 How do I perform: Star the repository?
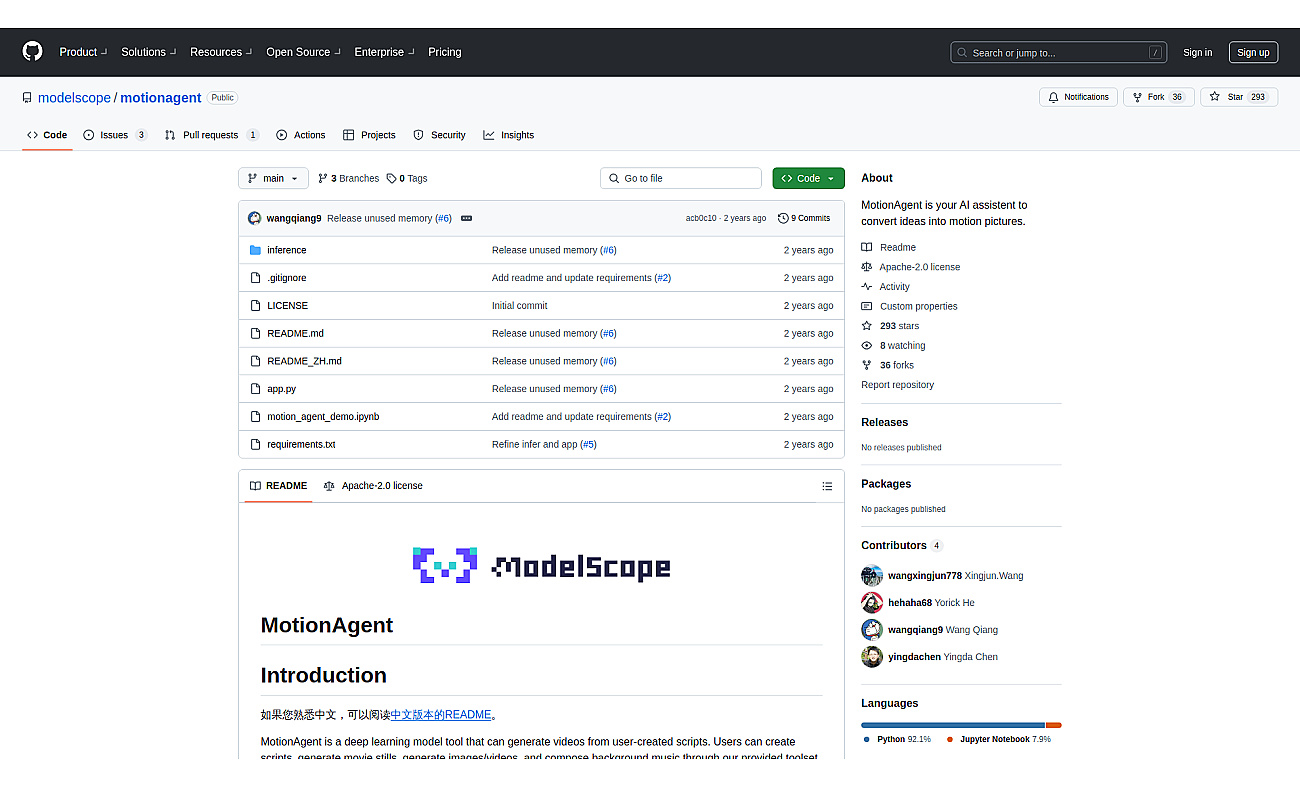tap(1238, 97)
